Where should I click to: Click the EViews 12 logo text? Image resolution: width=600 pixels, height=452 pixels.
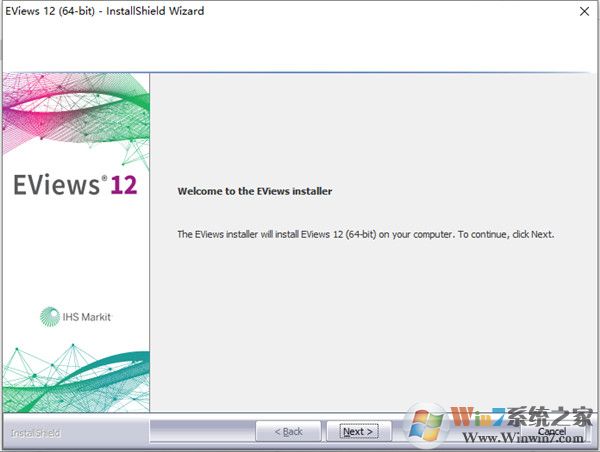click(75, 185)
